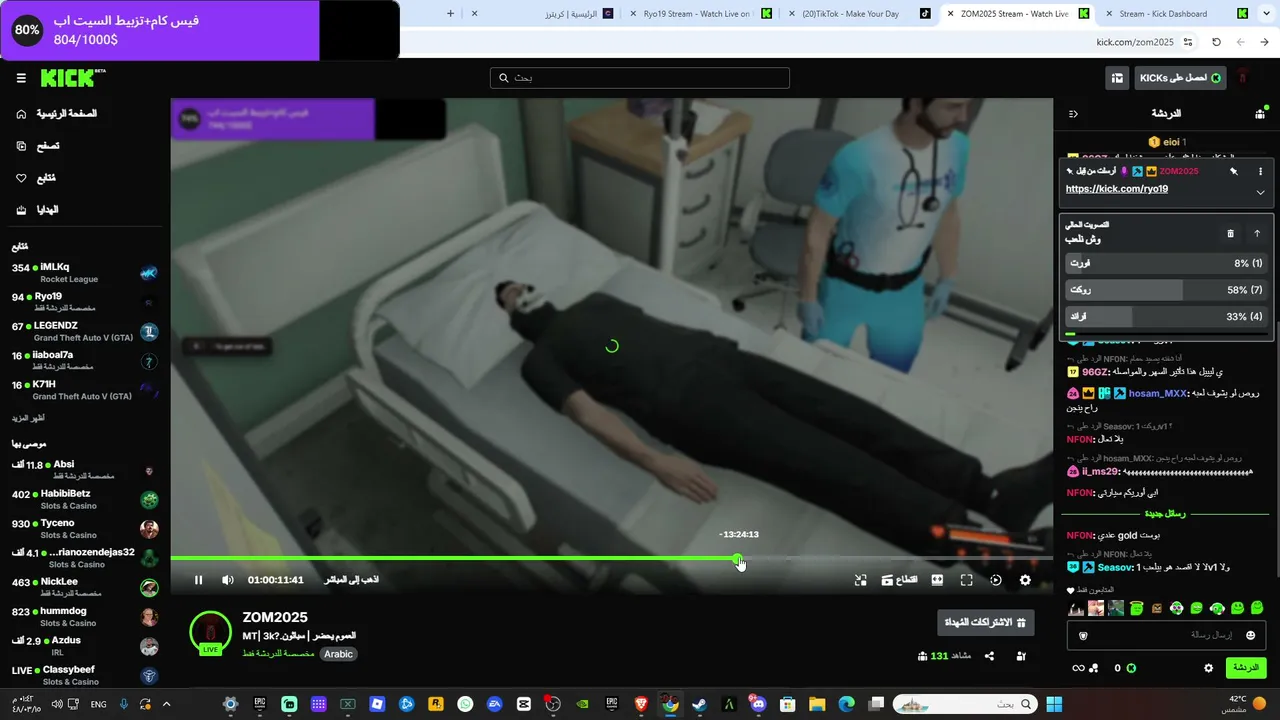
Task: Click the Windows taskbar search box
Action: click(965, 704)
